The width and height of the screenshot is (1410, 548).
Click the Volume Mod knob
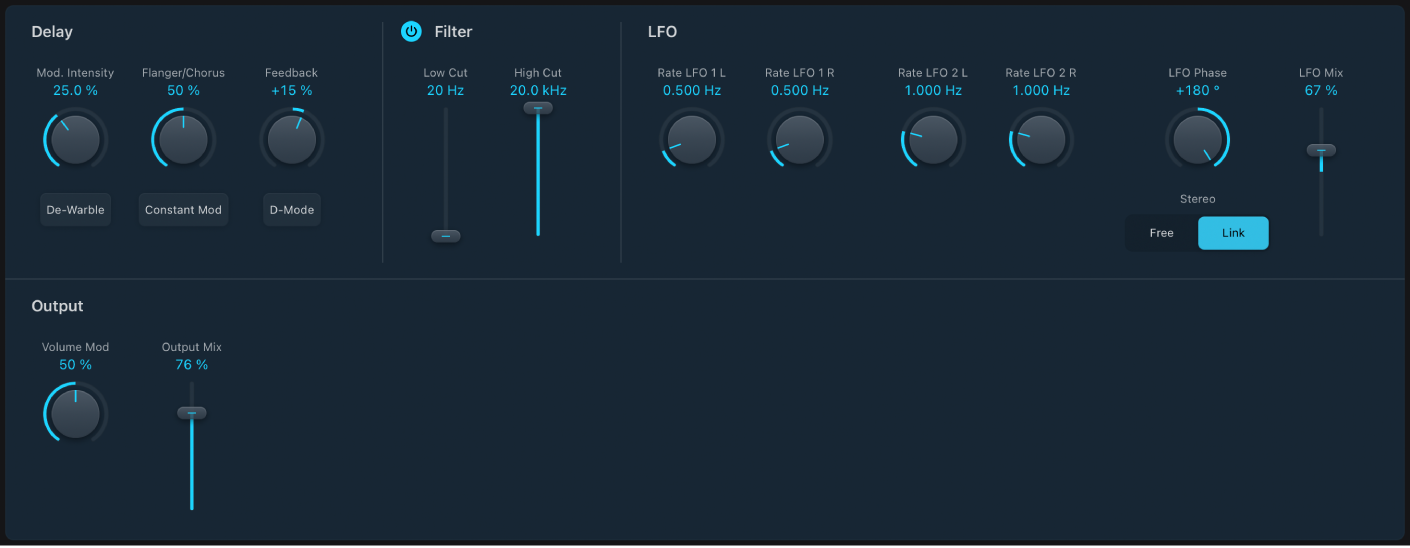pos(75,414)
